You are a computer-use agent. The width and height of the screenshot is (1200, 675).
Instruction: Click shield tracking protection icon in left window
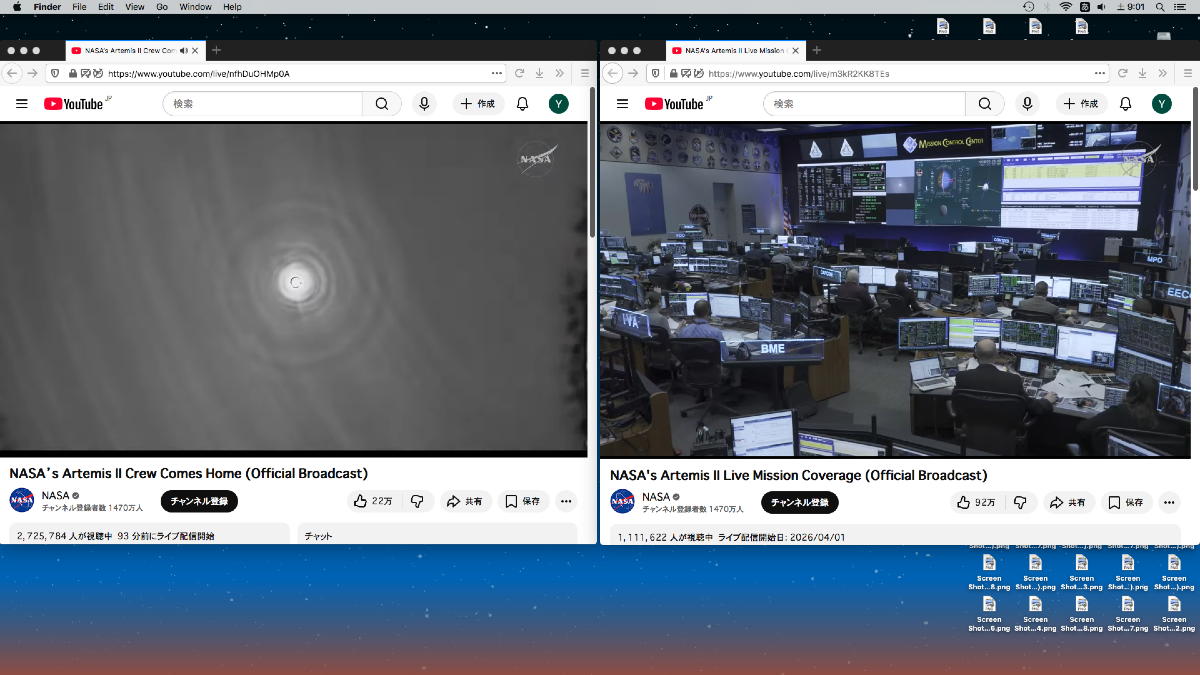[x=55, y=73]
